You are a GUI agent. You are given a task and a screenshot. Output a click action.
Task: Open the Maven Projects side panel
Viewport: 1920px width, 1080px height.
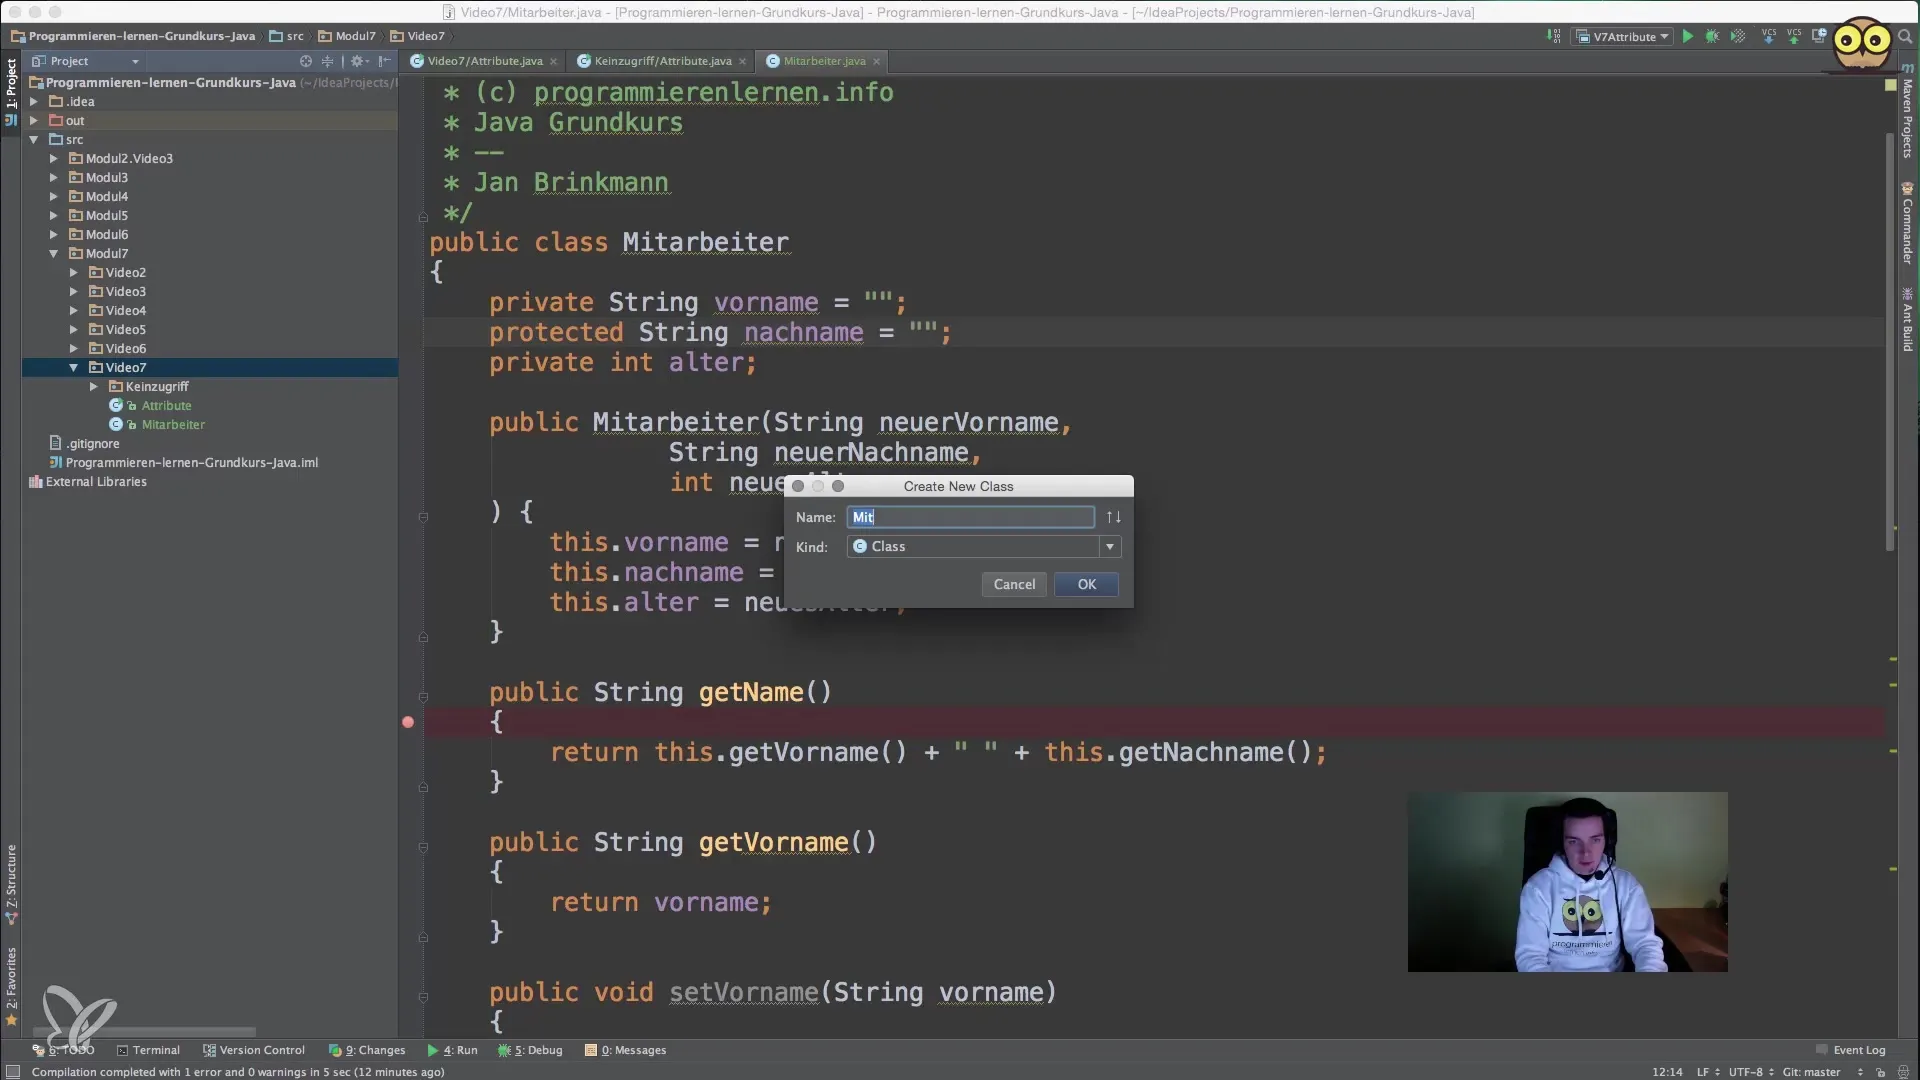pyautogui.click(x=1907, y=113)
